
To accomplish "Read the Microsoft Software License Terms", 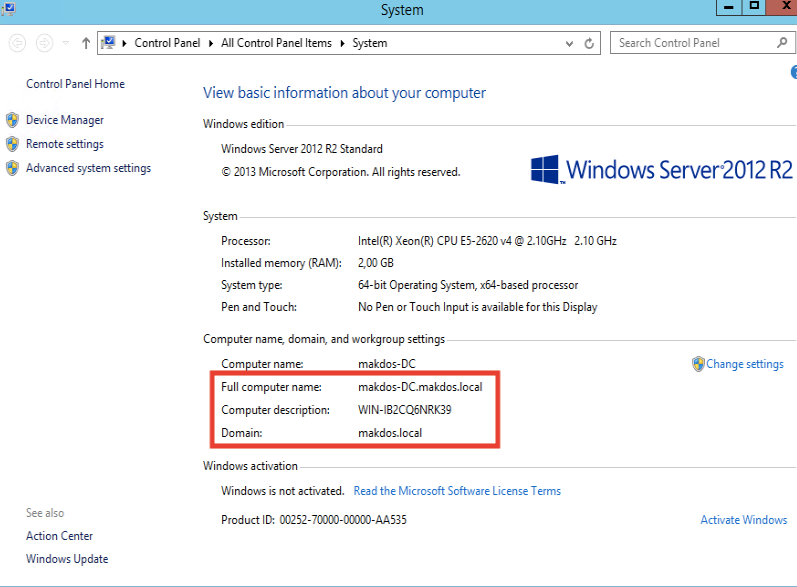I will (457, 491).
